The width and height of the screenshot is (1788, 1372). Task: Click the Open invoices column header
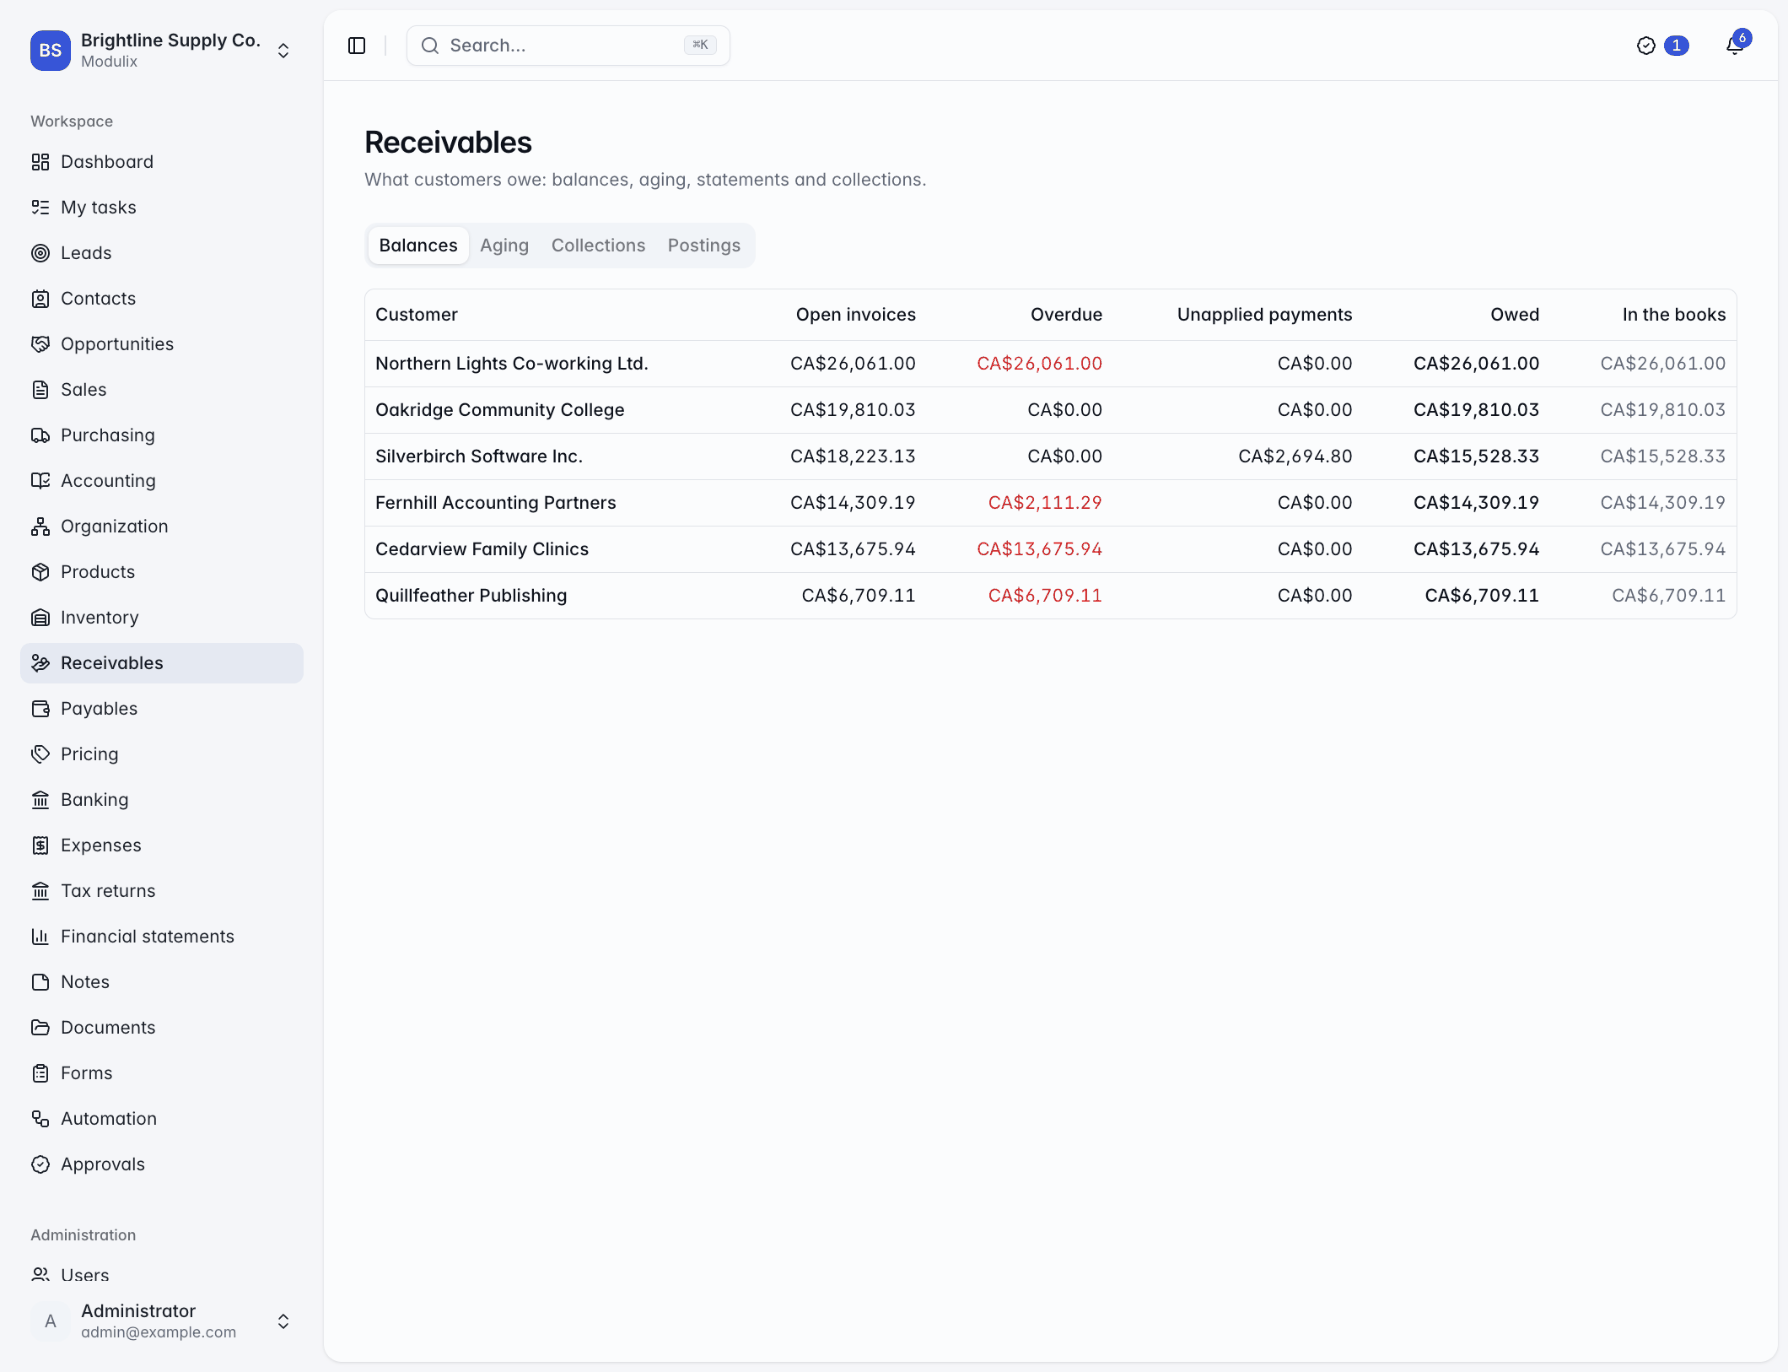(x=855, y=315)
